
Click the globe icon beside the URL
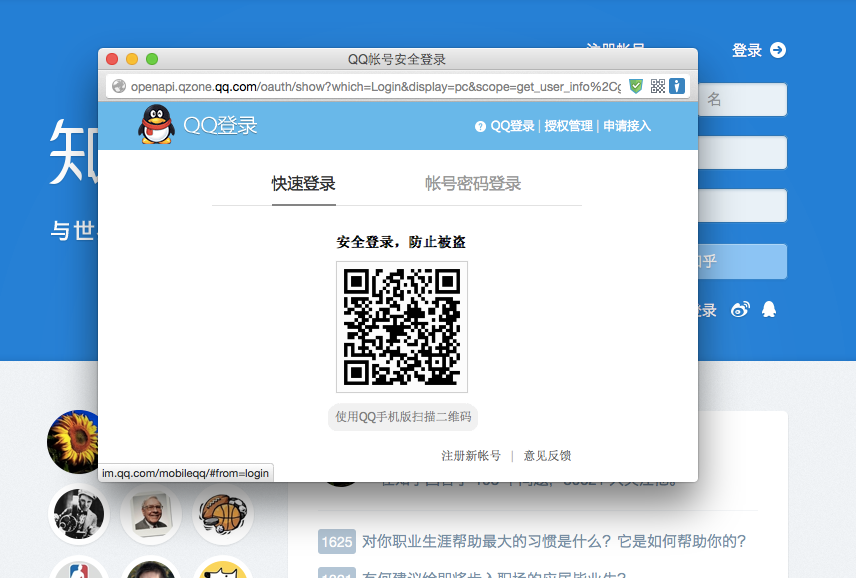[119, 86]
